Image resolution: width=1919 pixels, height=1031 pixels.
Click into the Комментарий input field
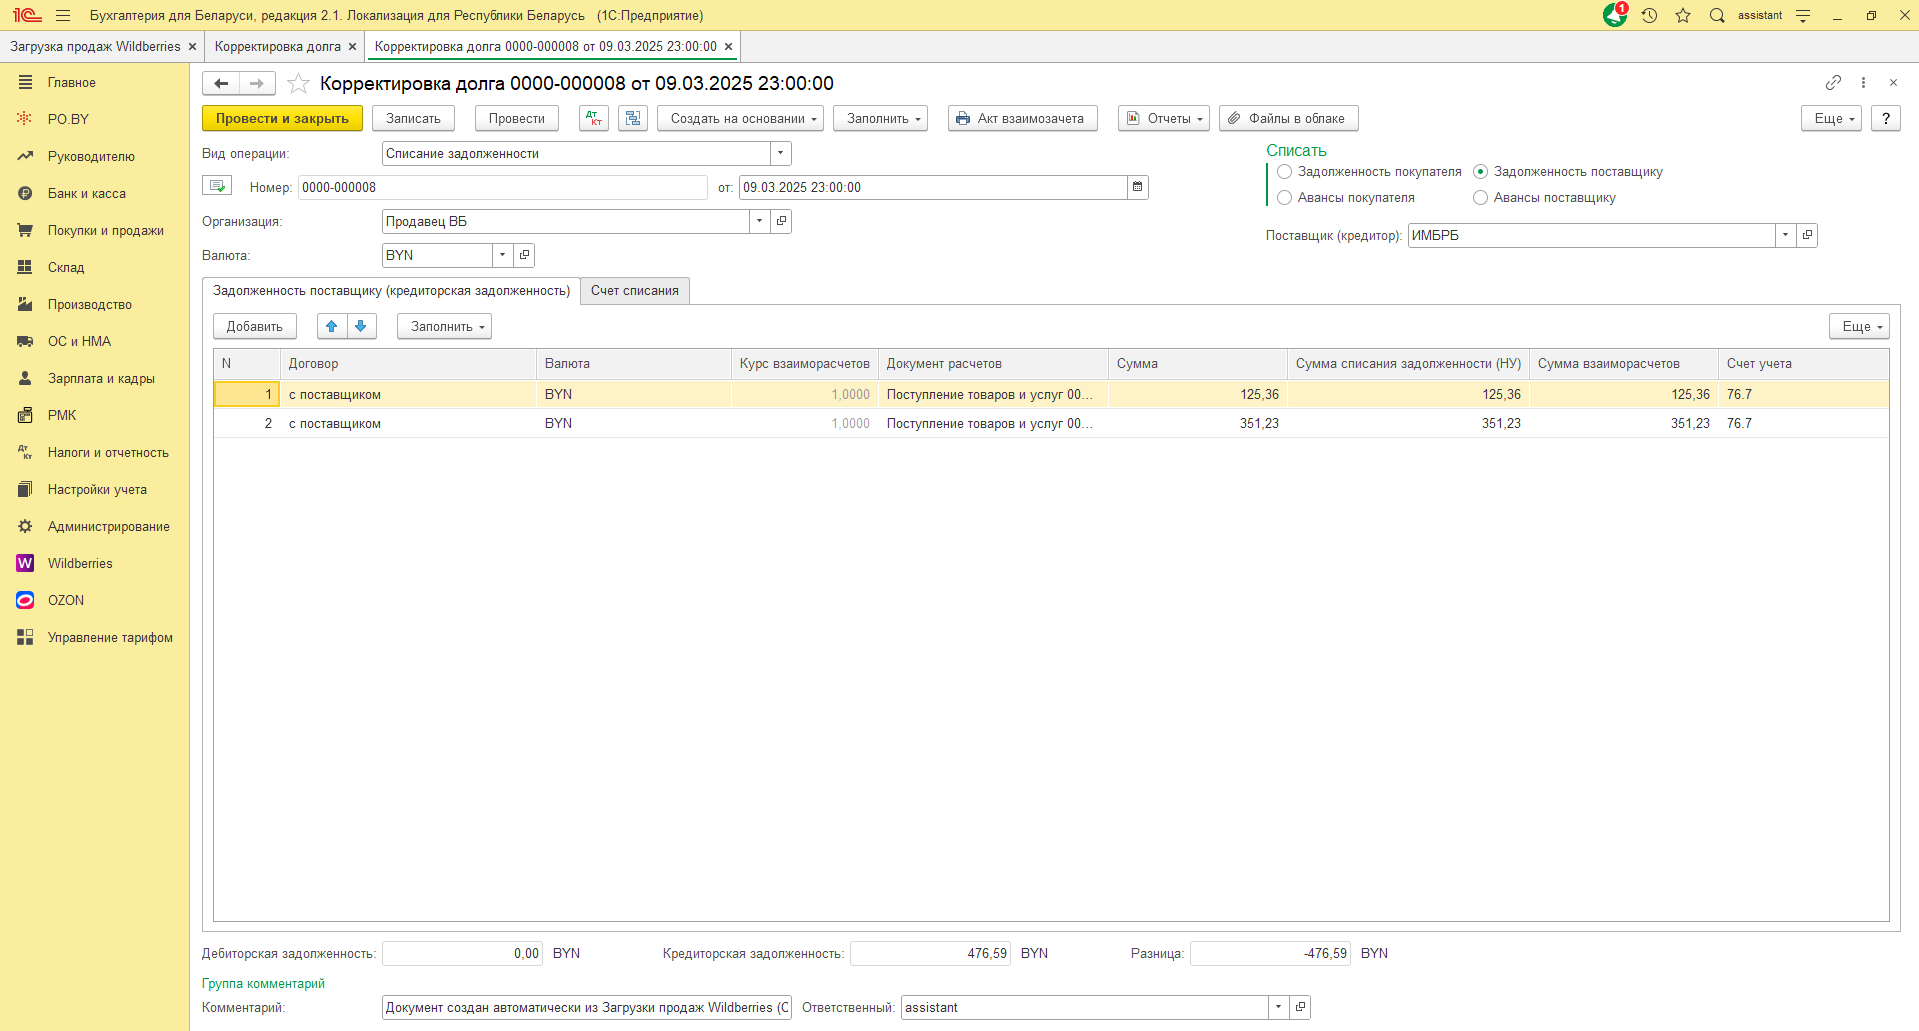[x=585, y=1007]
